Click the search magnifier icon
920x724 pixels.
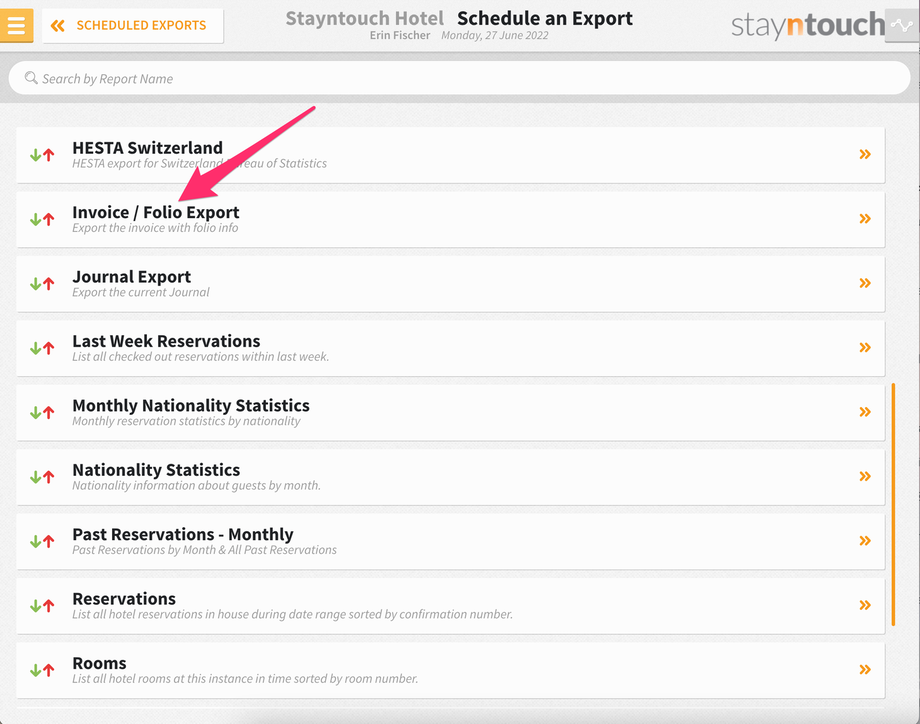pos(31,78)
